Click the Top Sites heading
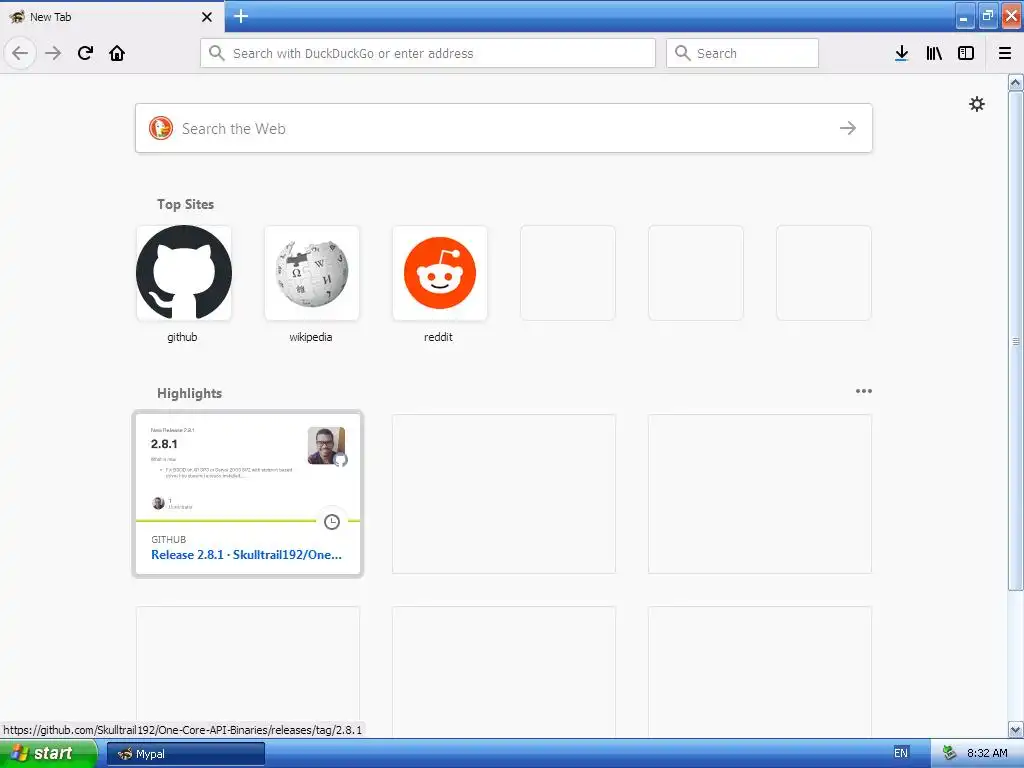1024x768 pixels. tap(185, 204)
